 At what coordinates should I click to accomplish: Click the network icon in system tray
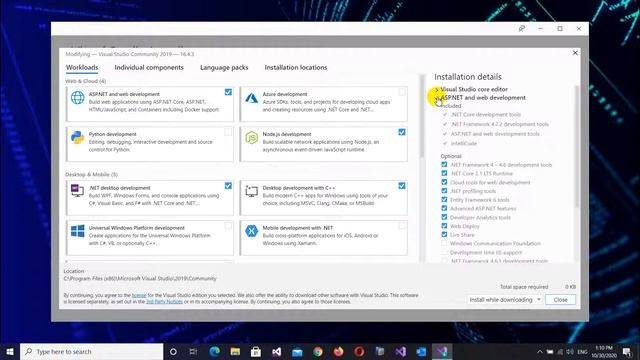tap(560, 351)
